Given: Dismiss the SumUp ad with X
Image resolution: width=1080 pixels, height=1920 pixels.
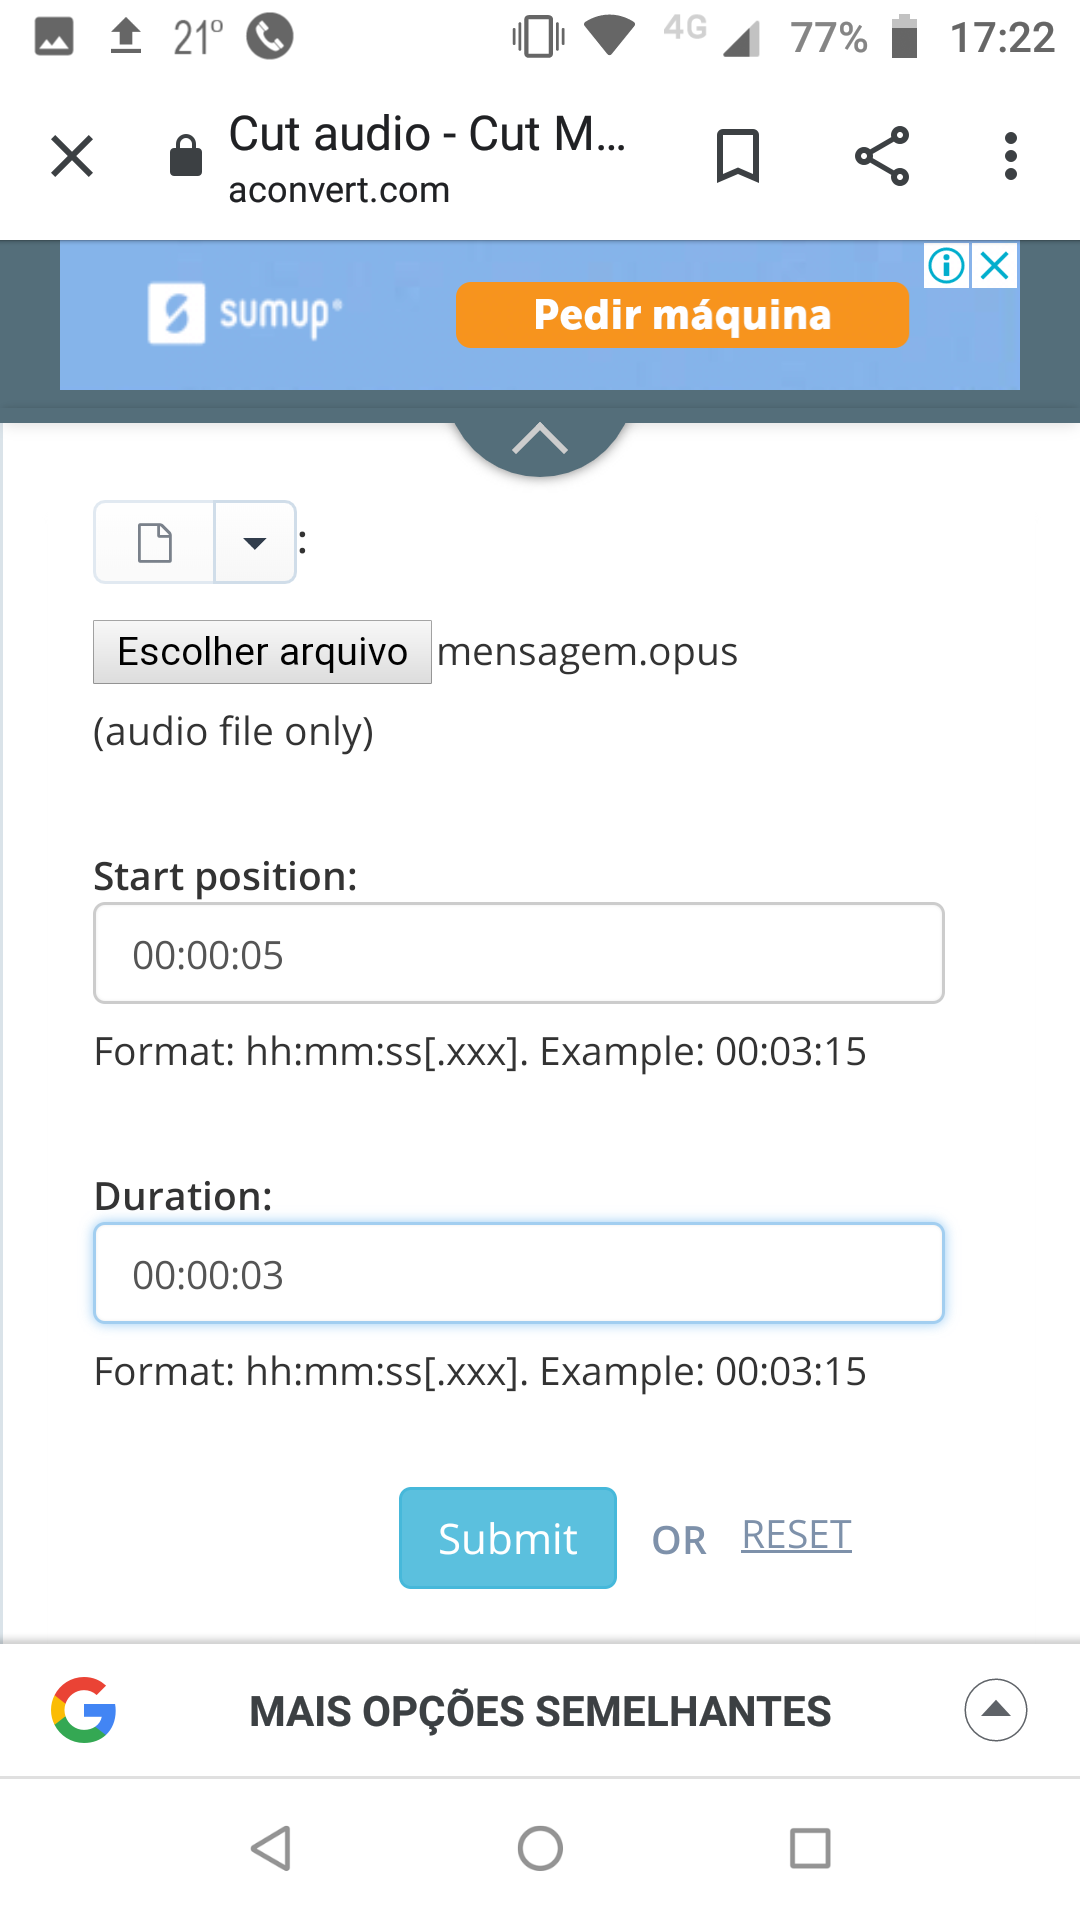Looking at the screenshot, I should point(995,265).
